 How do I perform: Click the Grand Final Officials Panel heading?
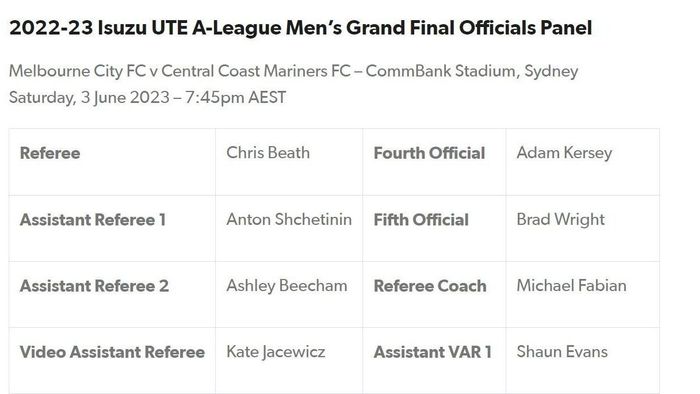300,28
